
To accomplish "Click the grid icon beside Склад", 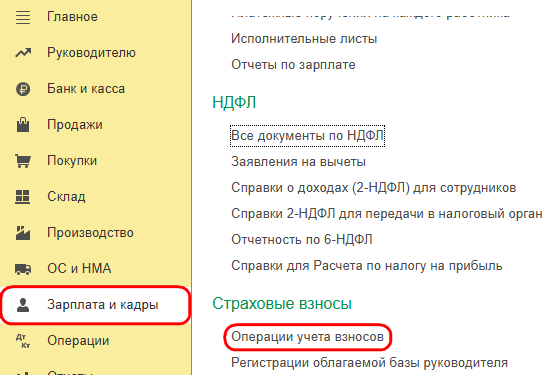I will [x=23, y=197].
